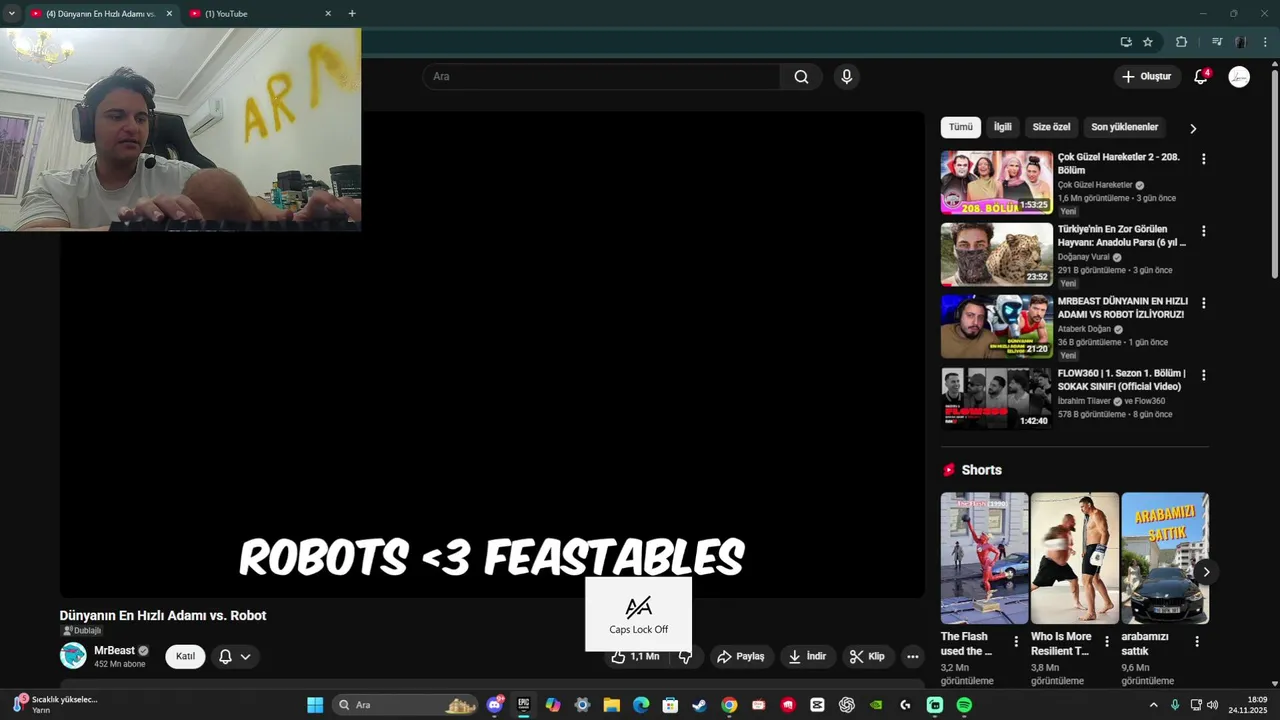Show next filter chips arrow

tap(1192, 128)
